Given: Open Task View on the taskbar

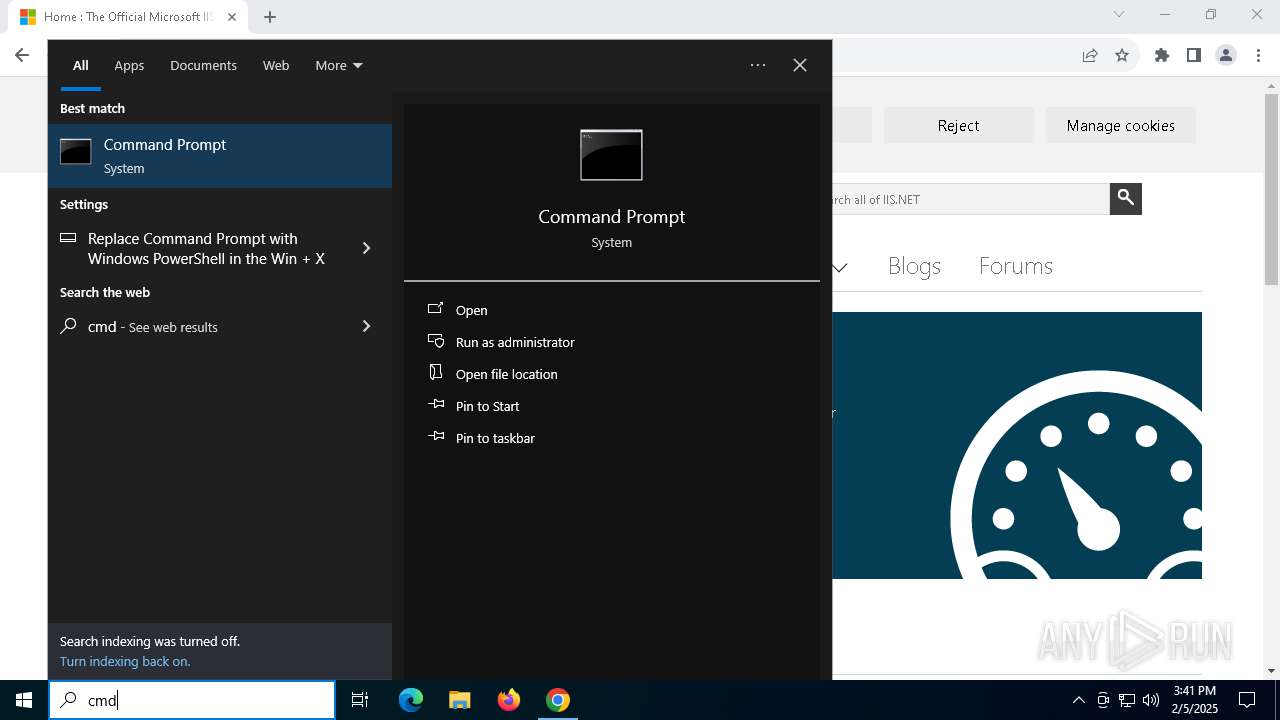Looking at the screenshot, I should (x=360, y=700).
